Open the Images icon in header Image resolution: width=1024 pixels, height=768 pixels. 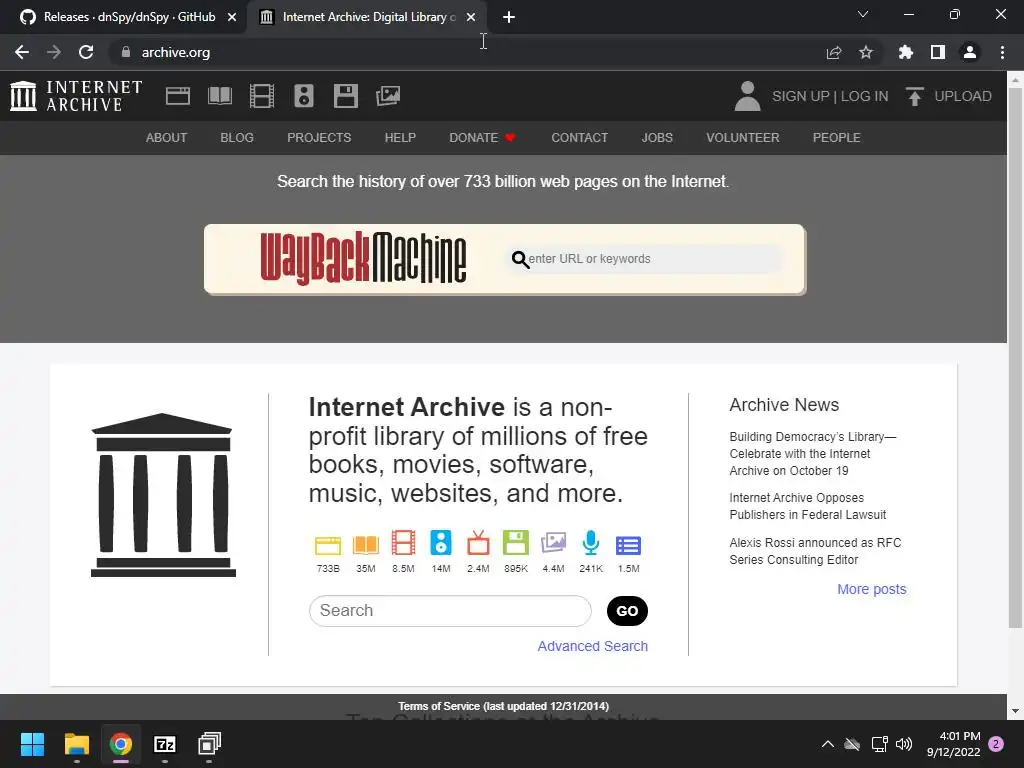pos(388,96)
